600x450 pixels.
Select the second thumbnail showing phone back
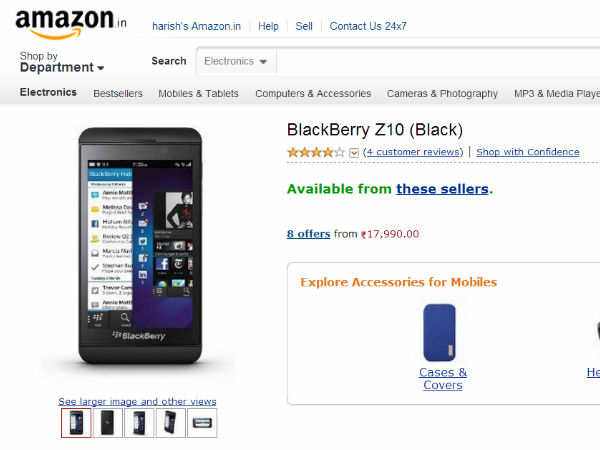[107, 423]
